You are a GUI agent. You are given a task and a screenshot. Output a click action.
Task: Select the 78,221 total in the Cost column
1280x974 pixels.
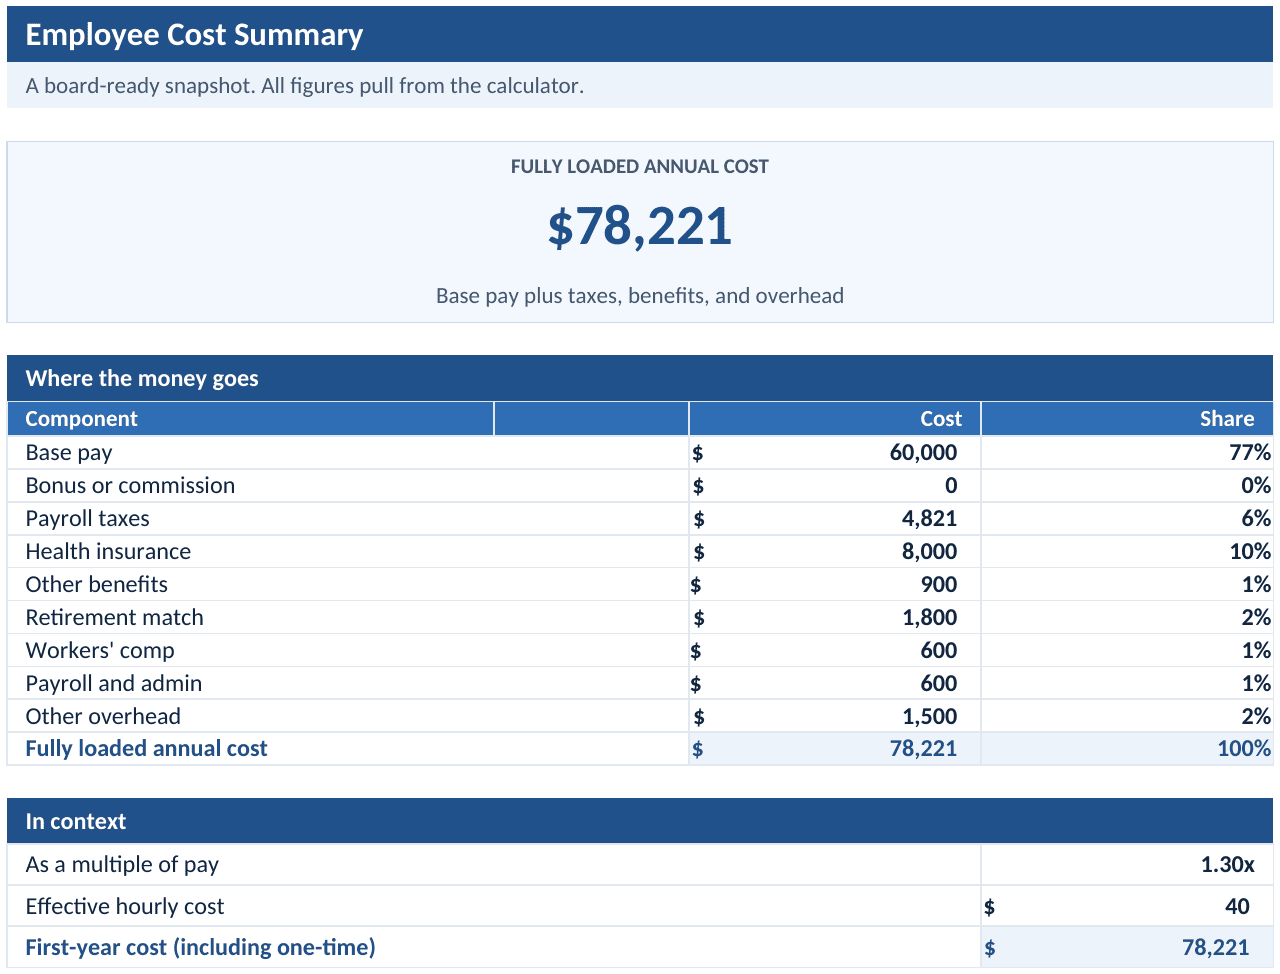tap(835, 748)
